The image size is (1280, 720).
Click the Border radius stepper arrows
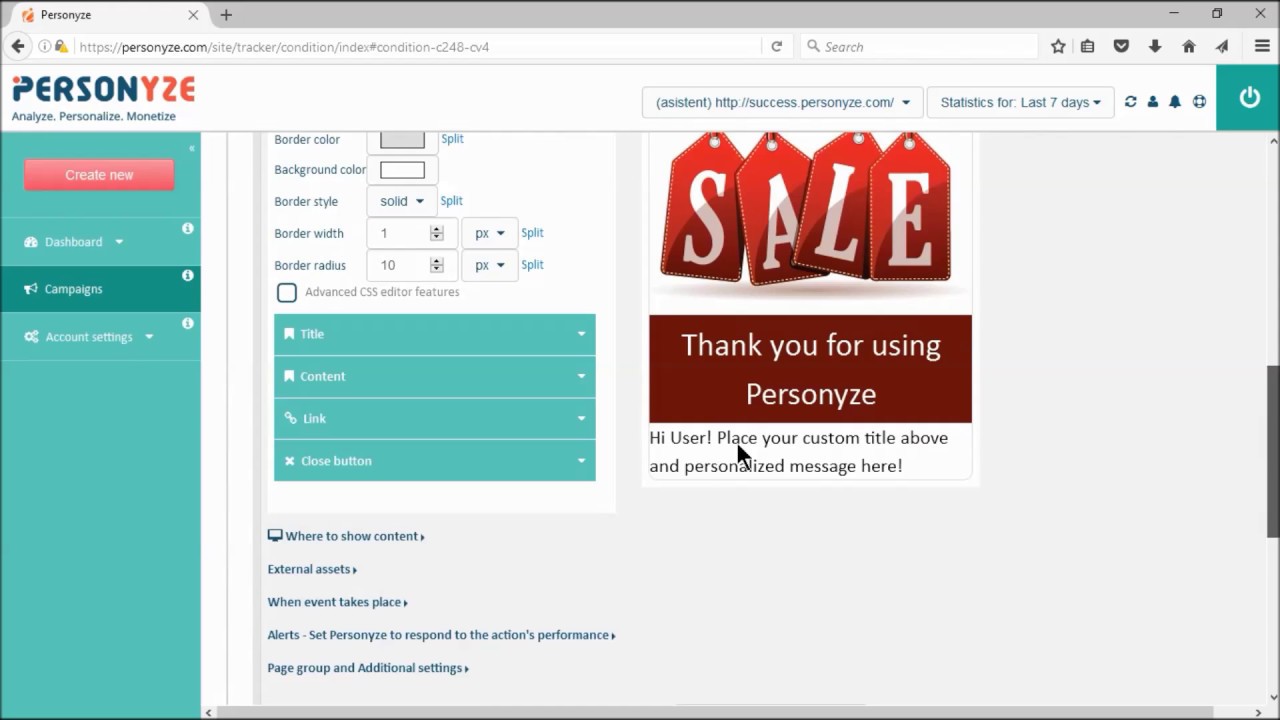[x=436, y=265]
